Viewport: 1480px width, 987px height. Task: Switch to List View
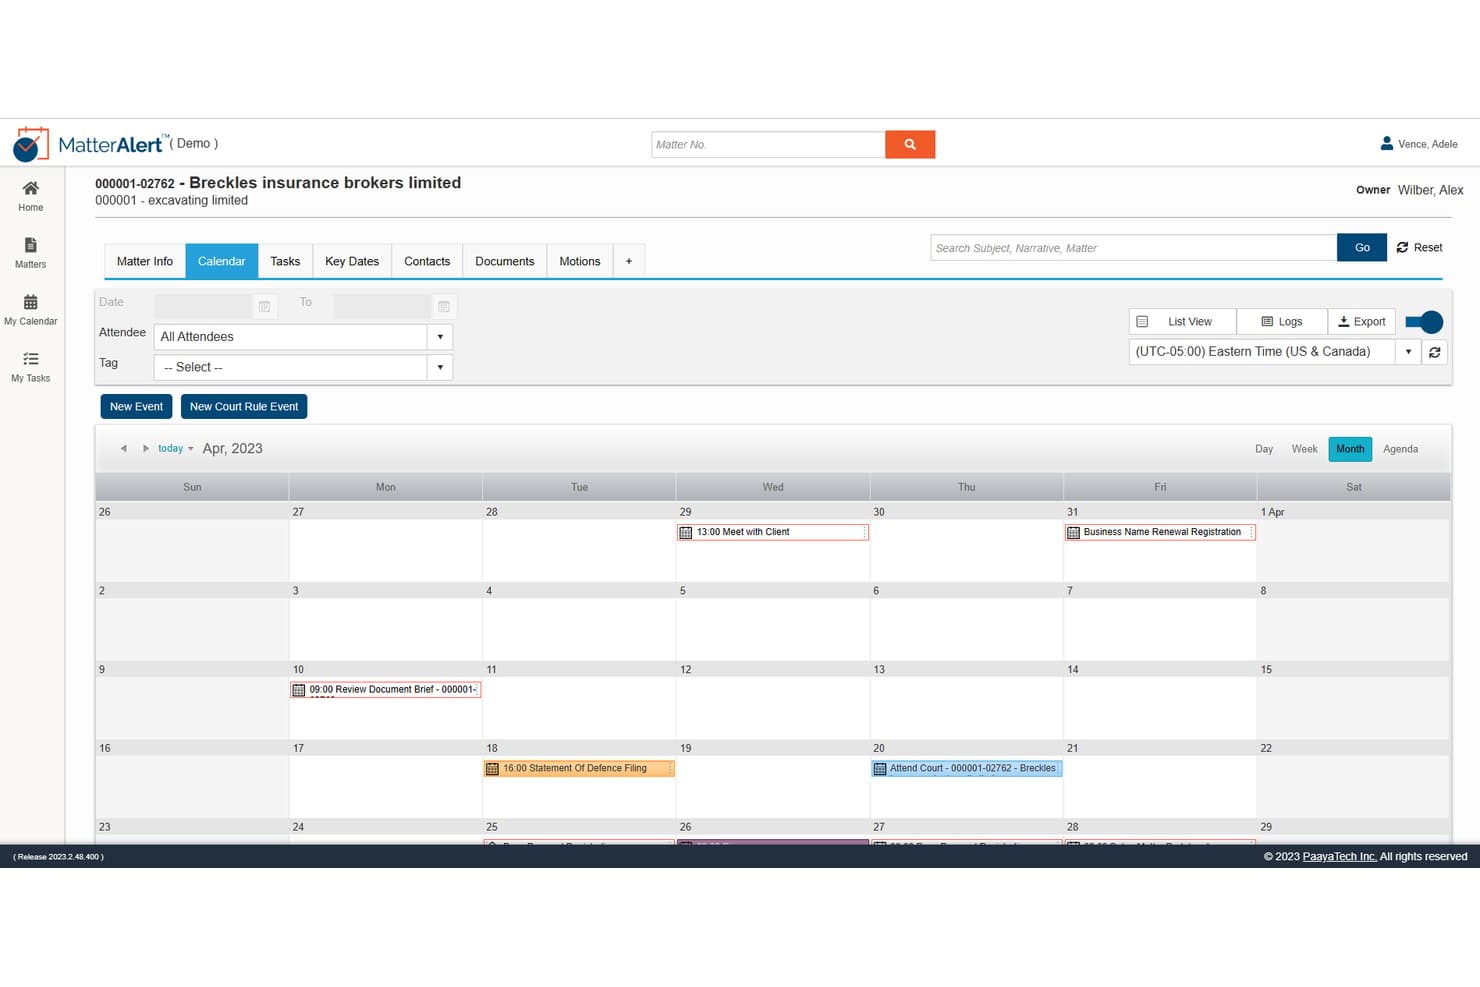(x=1182, y=322)
